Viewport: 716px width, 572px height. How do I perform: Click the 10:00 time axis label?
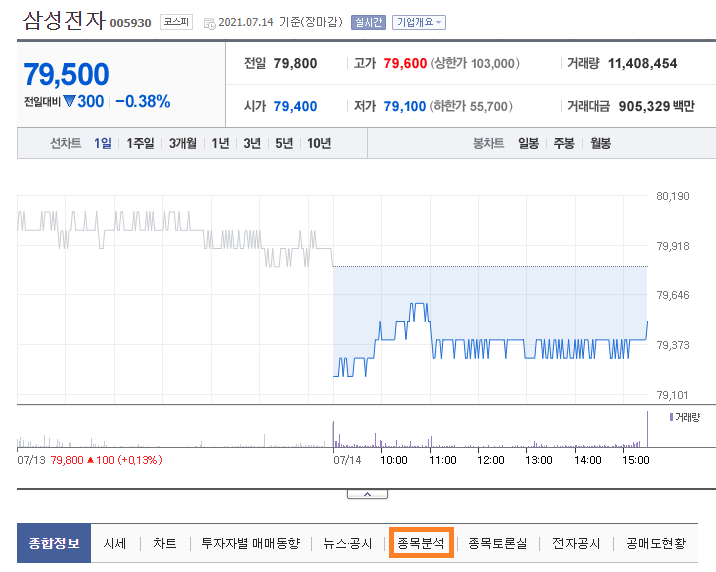394,460
